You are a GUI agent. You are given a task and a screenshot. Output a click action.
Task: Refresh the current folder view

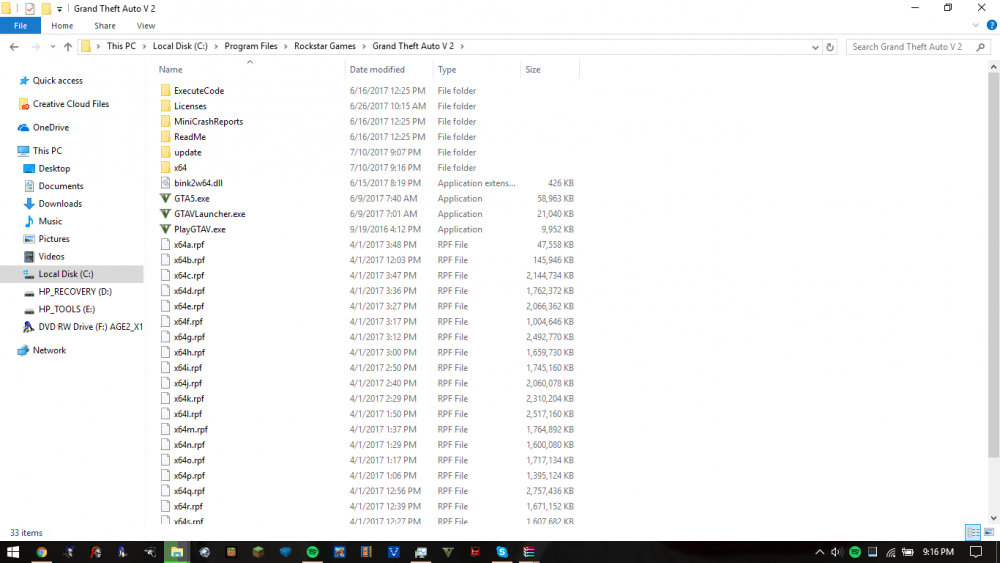point(830,47)
